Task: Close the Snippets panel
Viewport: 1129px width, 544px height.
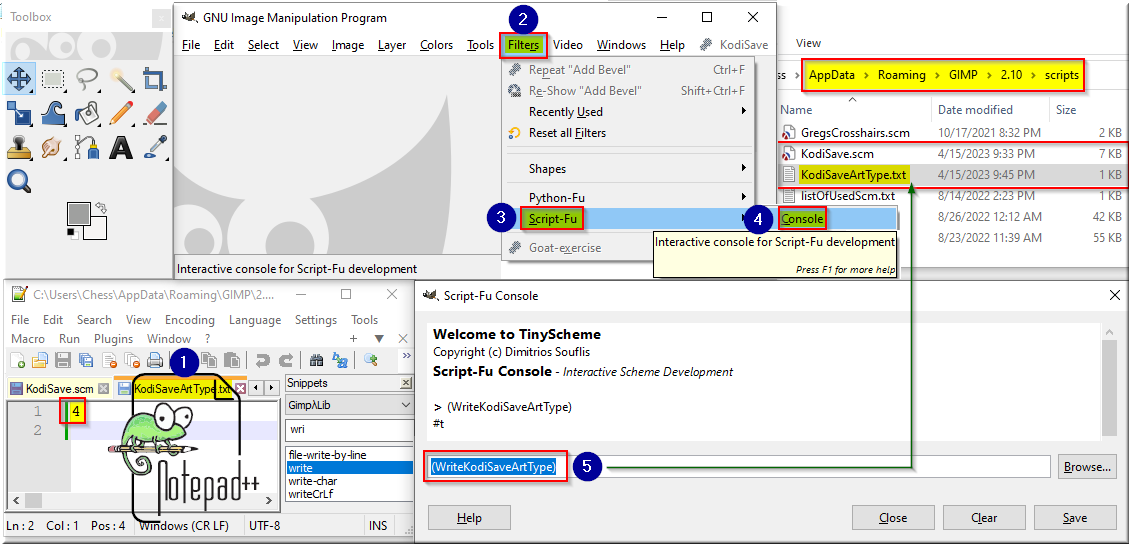Action: (x=406, y=384)
